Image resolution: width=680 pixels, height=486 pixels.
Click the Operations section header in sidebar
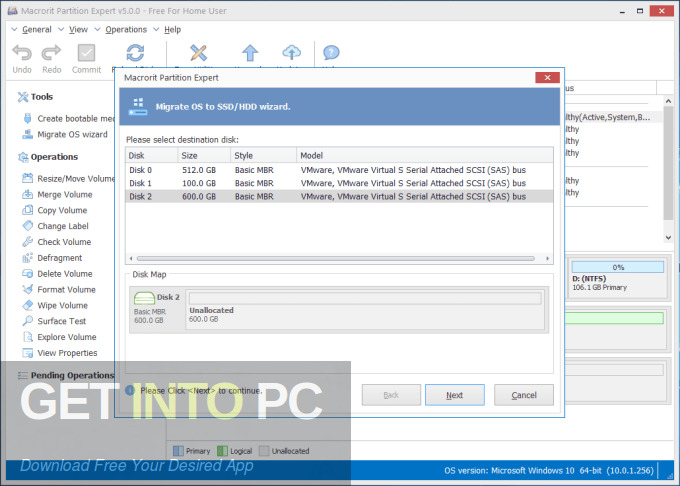click(x=48, y=157)
